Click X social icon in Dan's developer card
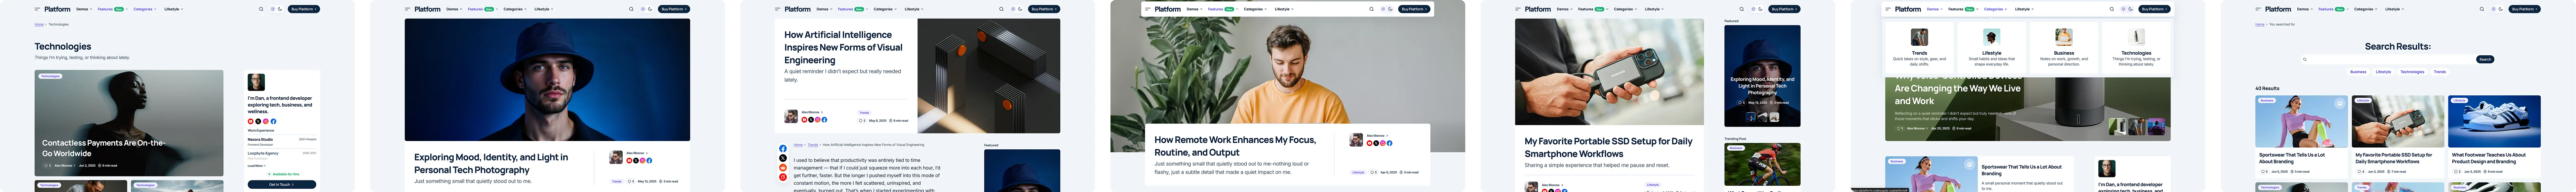This screenshot has width=2576, height=192. point(258,121)
